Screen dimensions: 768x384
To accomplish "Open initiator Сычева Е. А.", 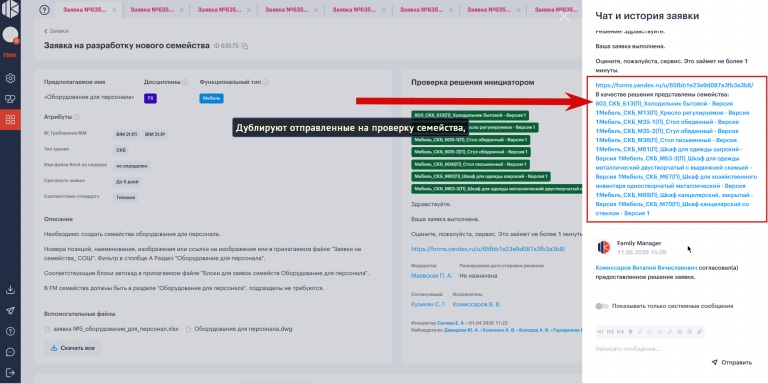I will (451, 323).
